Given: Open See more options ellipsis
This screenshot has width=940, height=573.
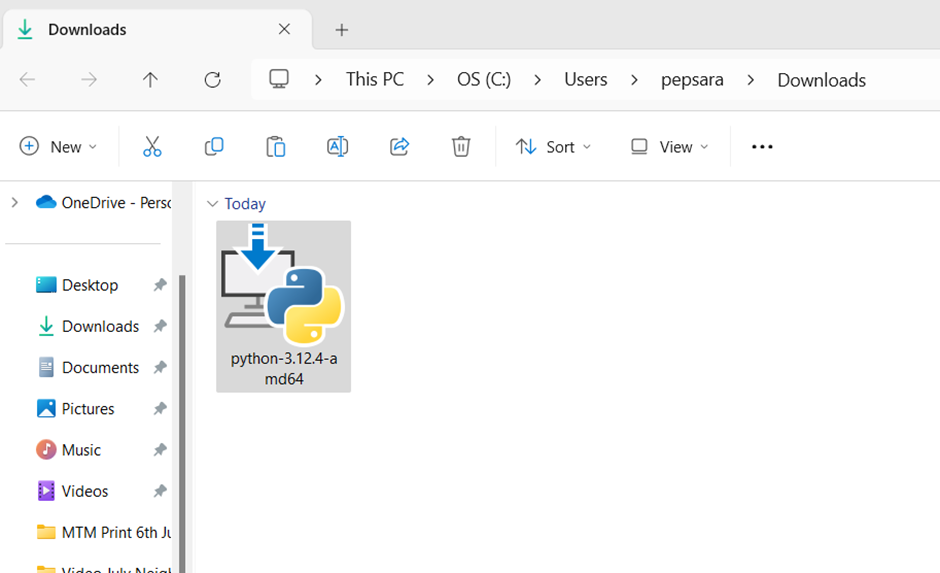Looking at the screenshot, I should (762, 146).
